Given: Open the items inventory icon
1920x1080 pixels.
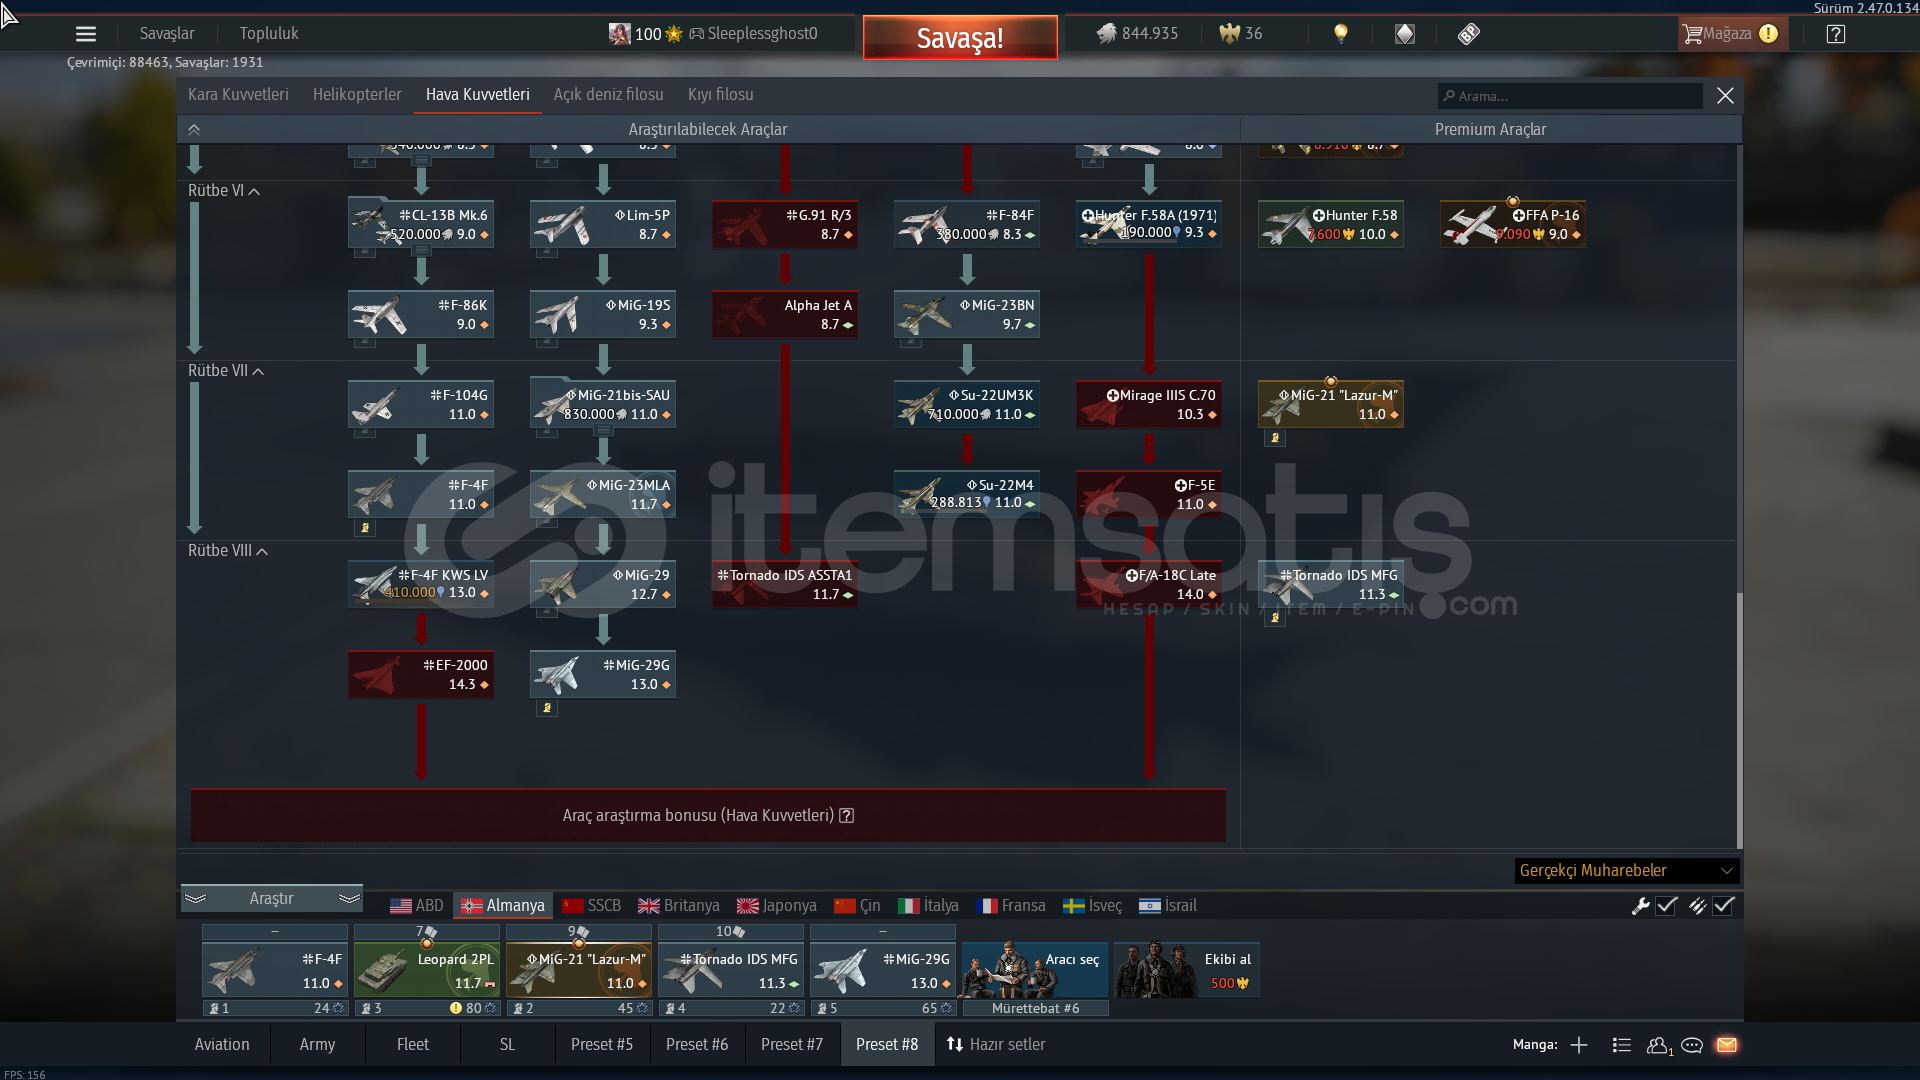Looking at the screenshot, I should [1468, 34].
